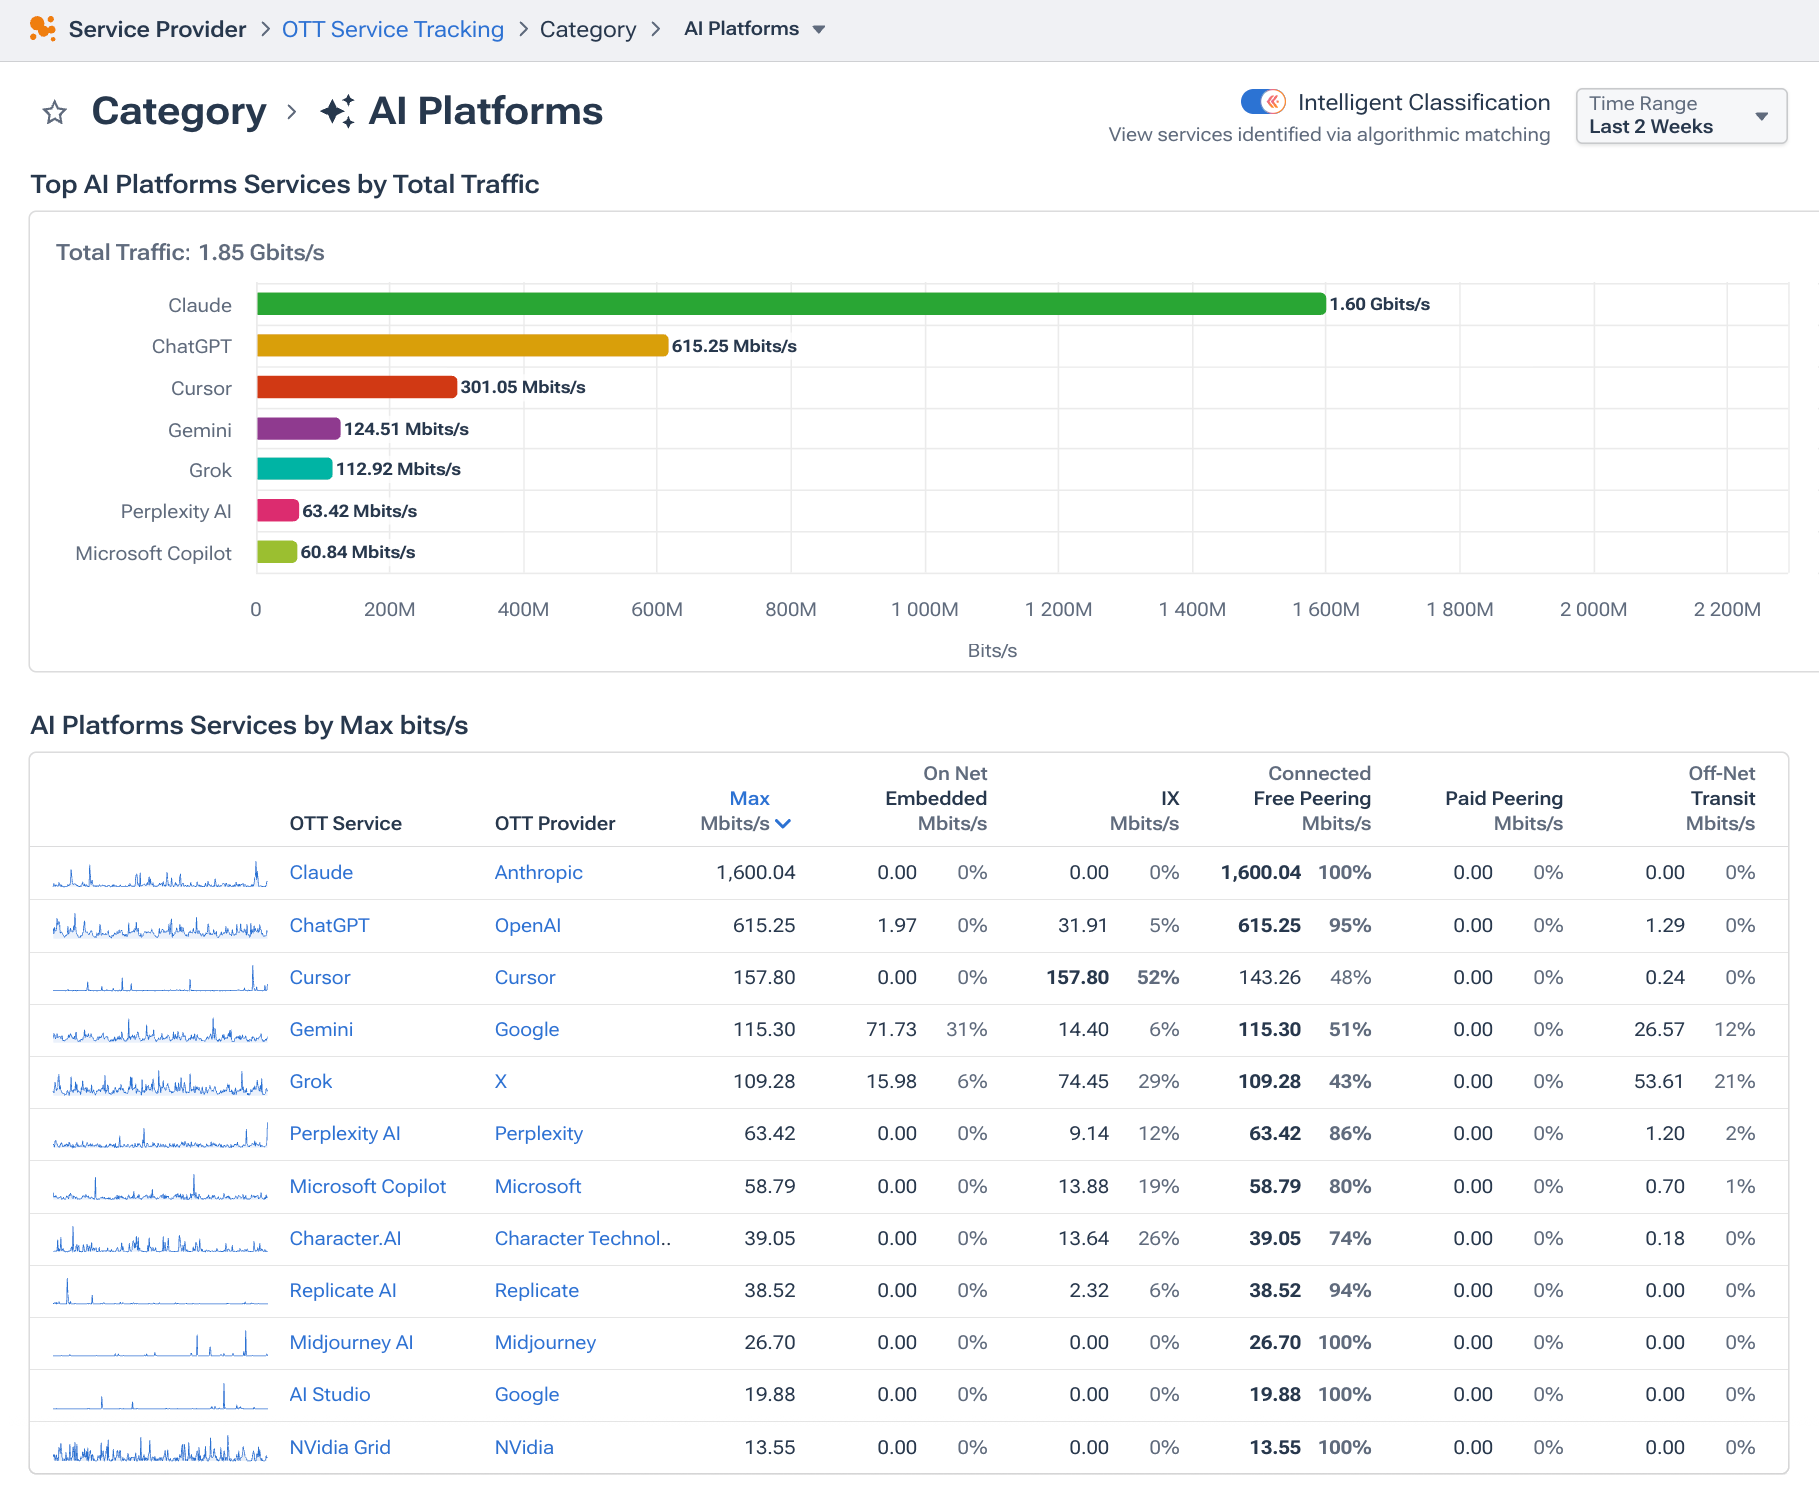Click the teal Grok traffic bar
The image size is (1819, 1503).
pos(295,469)
